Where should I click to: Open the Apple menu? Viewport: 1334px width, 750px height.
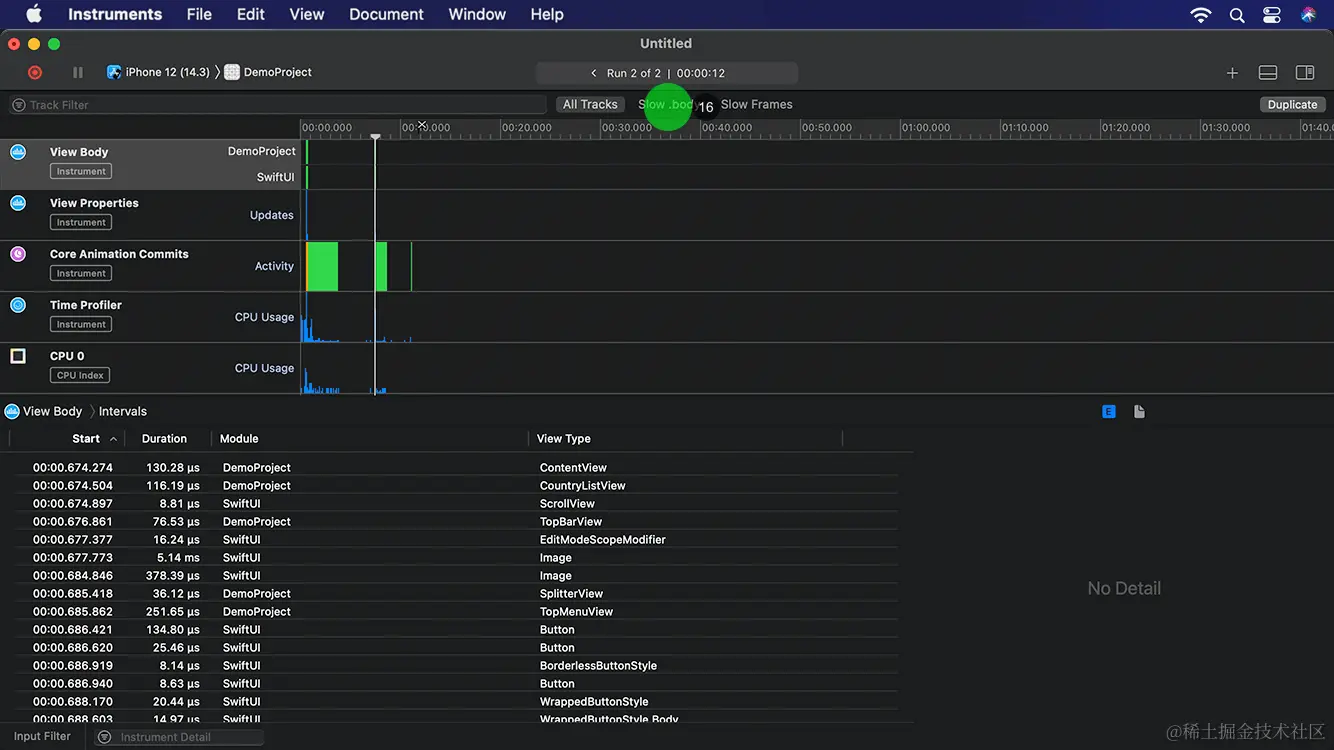coord(34,14)
